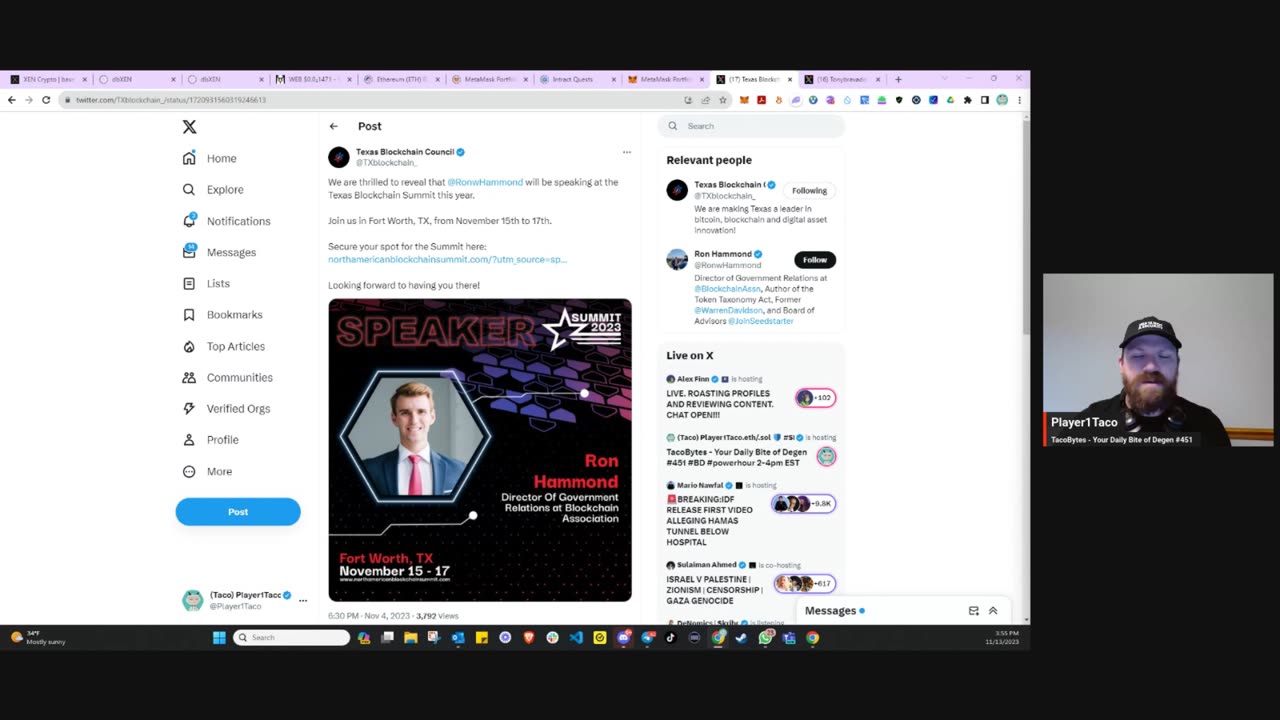The image size is (1280, 720).
Task: Expand the More menu in the sidebar
Action: tap(207, 471)
